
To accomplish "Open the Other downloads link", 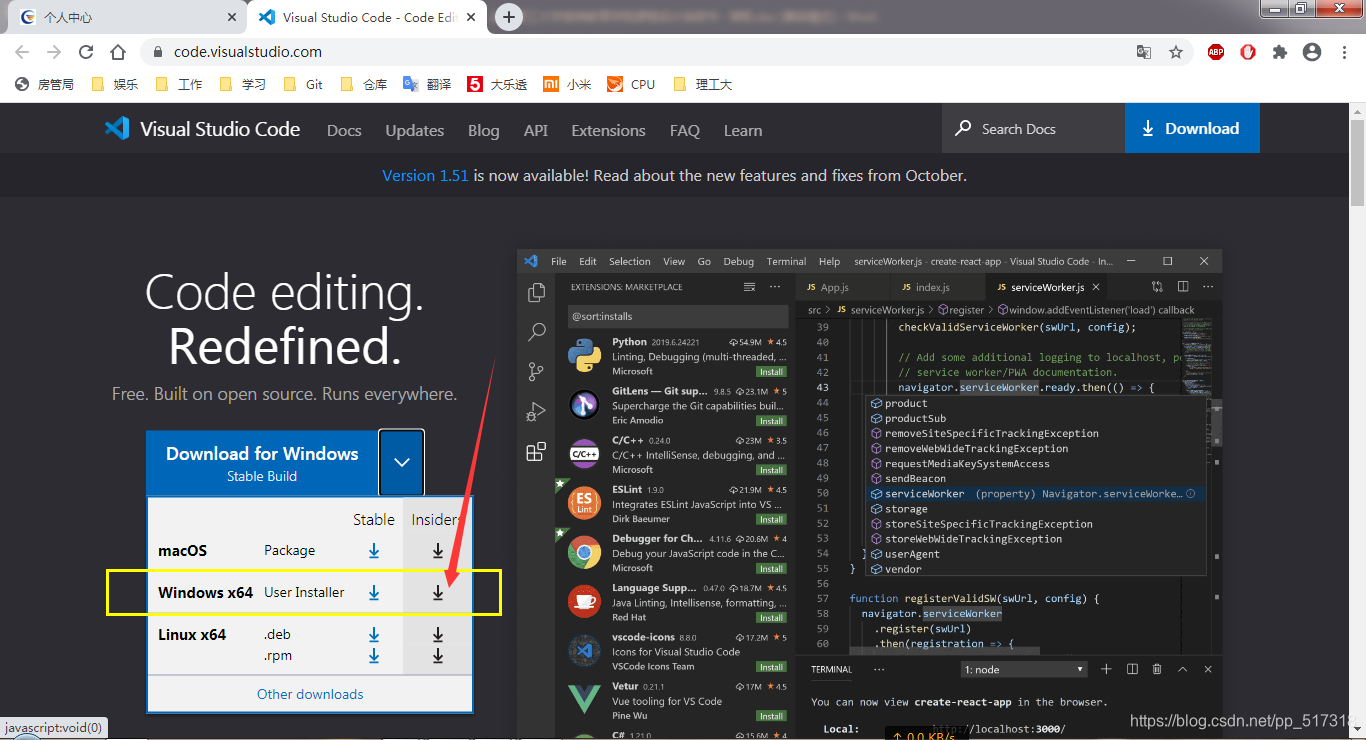I will coord(310,694).
